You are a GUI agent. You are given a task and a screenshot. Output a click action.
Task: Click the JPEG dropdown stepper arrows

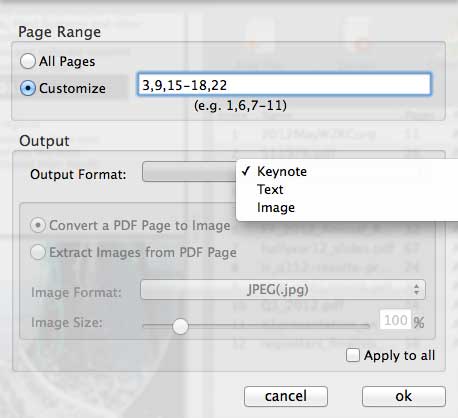(416, 290)
